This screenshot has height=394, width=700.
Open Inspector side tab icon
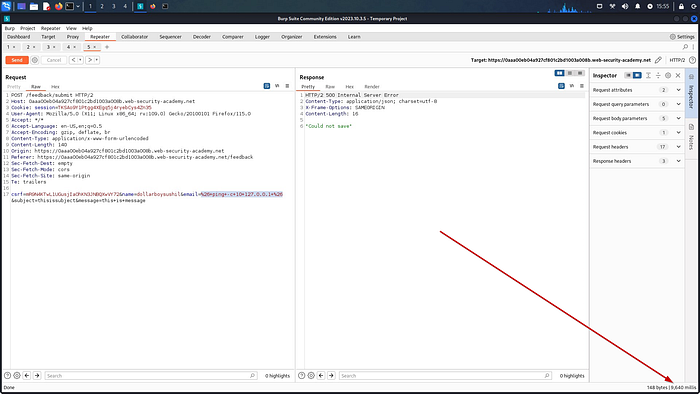691,77
